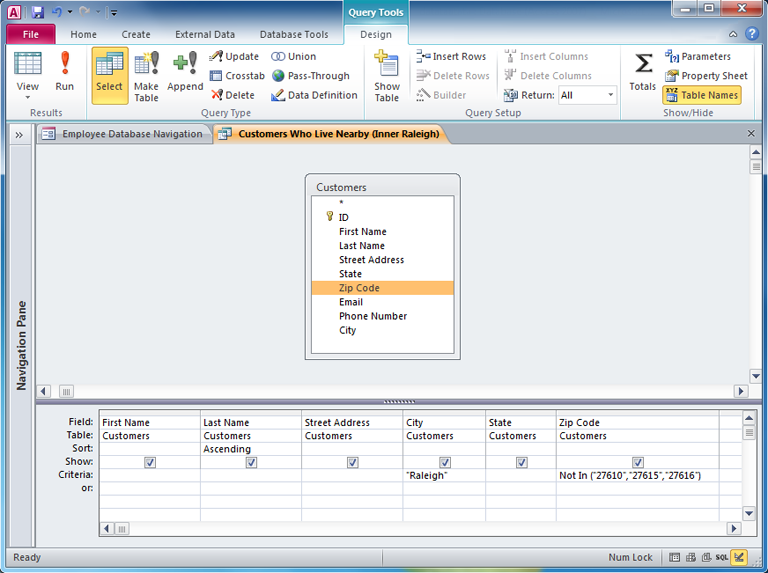This screenshot has height=573, width=768.
Task: Switch to Employee Database Navigation tab
Action: [124, 134]
